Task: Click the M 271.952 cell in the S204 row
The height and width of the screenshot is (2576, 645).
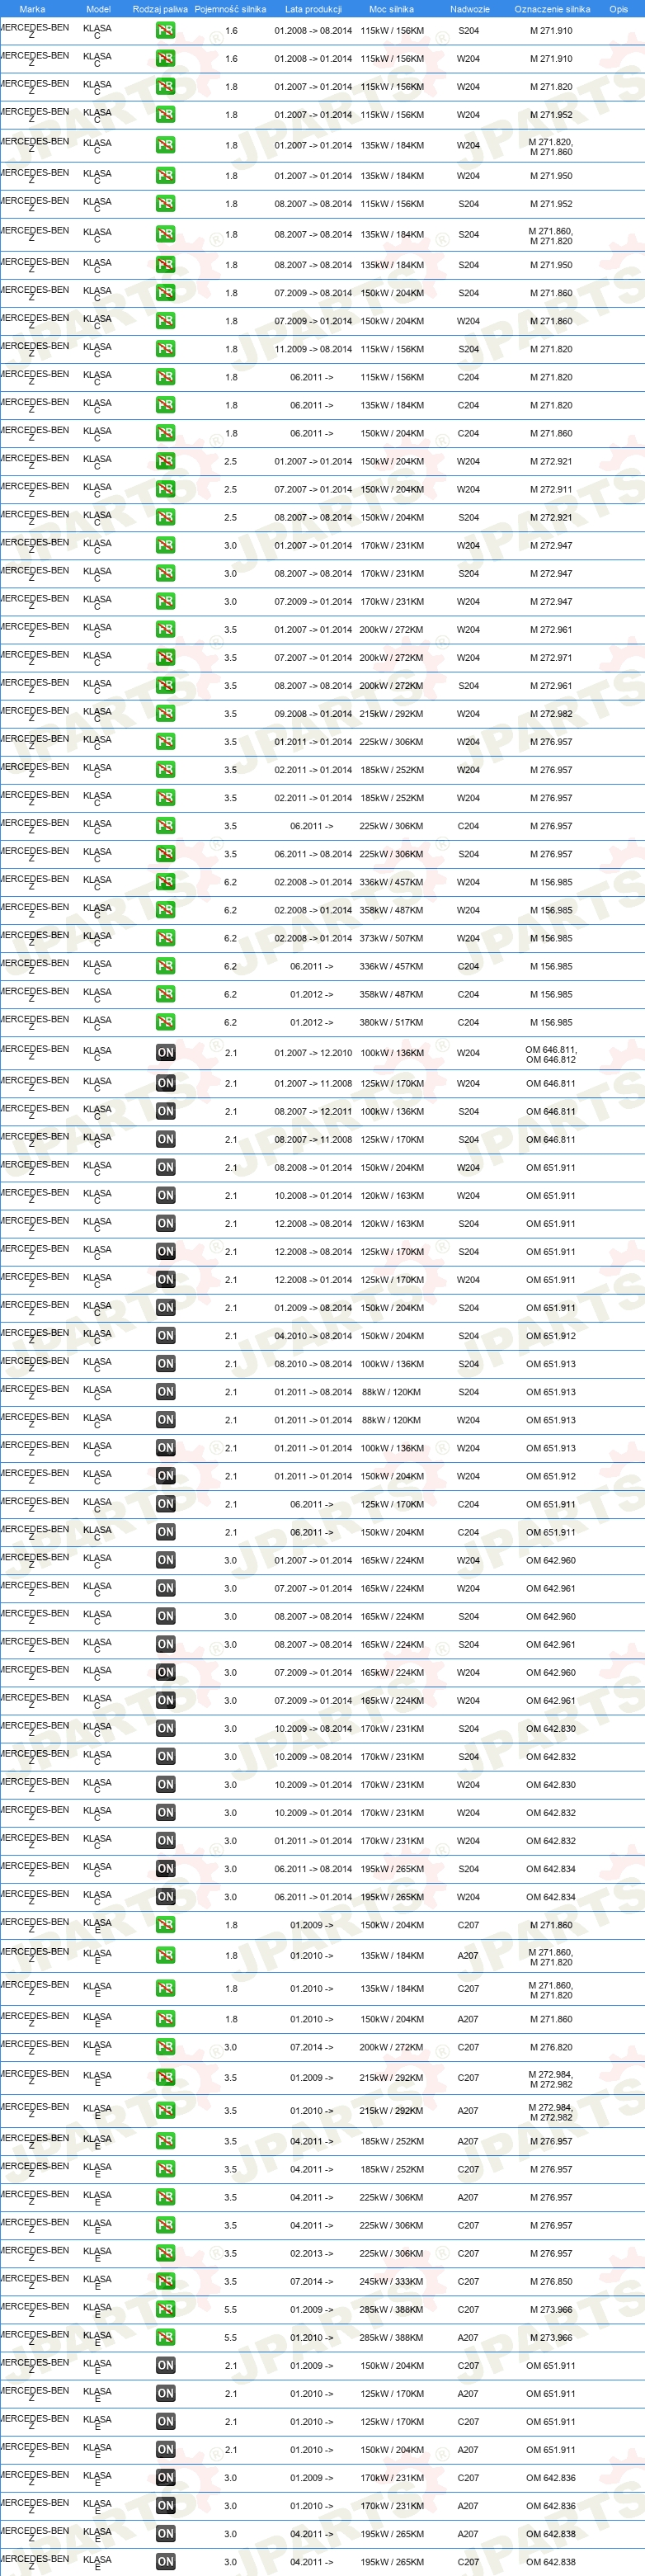Action: 551,204
